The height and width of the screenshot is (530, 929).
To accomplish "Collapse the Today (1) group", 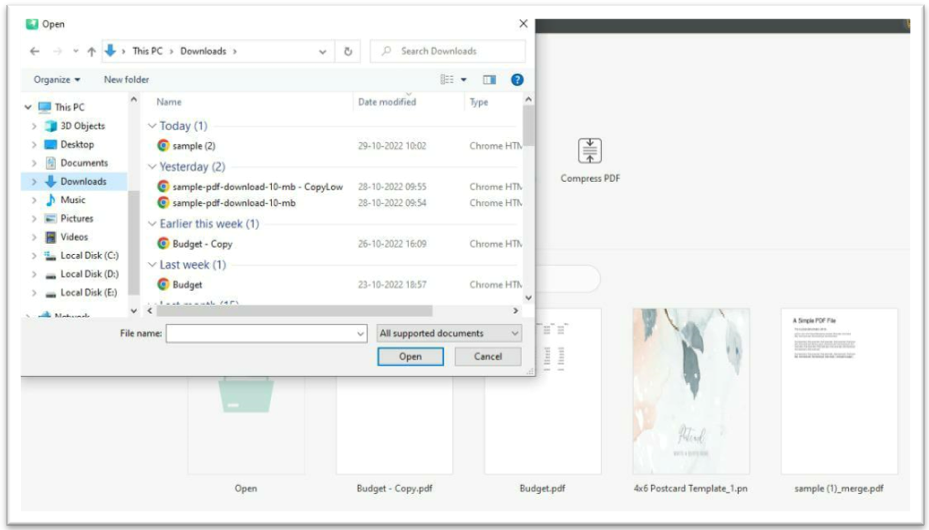I will pos(152,126).
